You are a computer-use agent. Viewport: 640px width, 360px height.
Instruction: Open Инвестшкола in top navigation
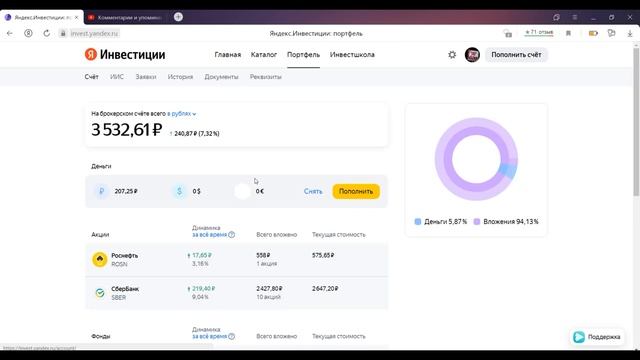(352, 54)
